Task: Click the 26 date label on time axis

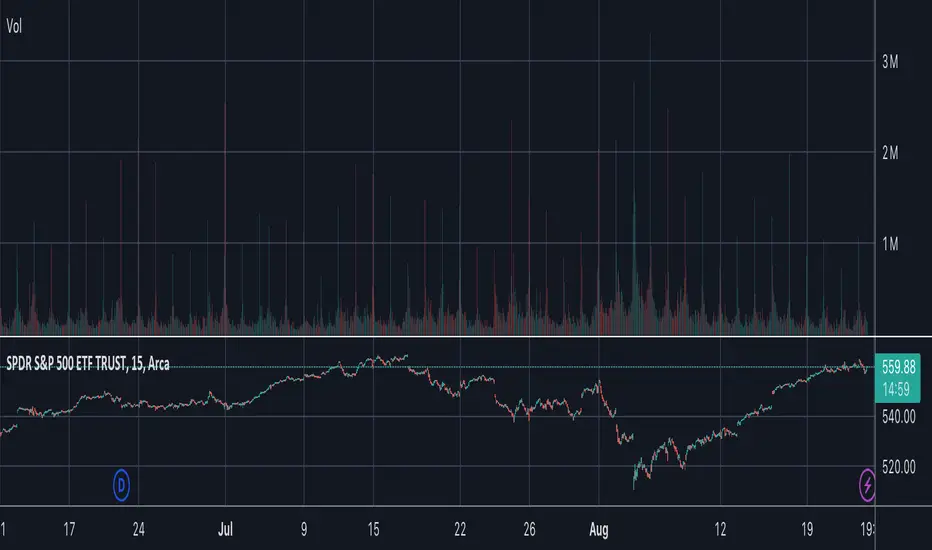Action: 530,529
